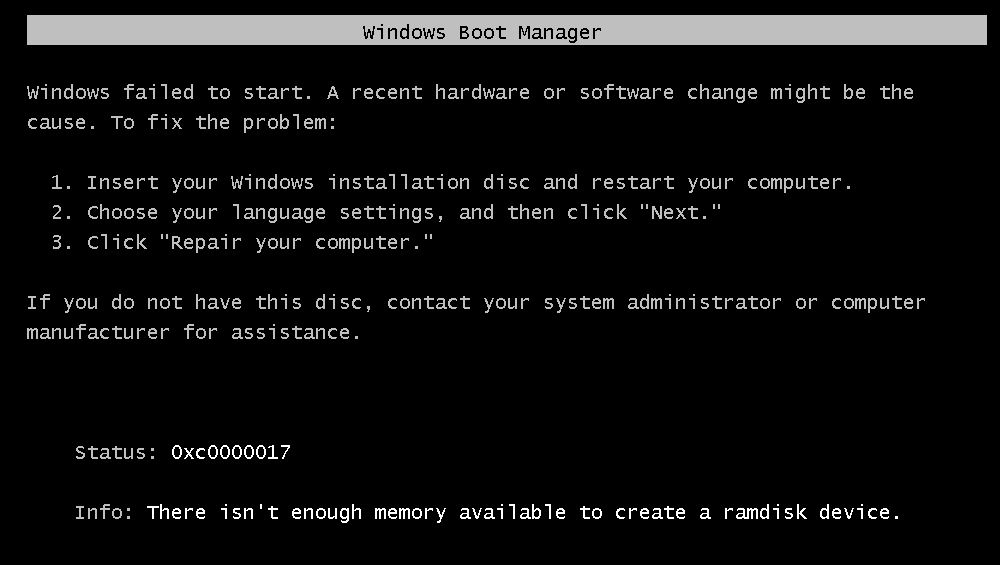Click the number "3." of the list

[x=62, y=242]
